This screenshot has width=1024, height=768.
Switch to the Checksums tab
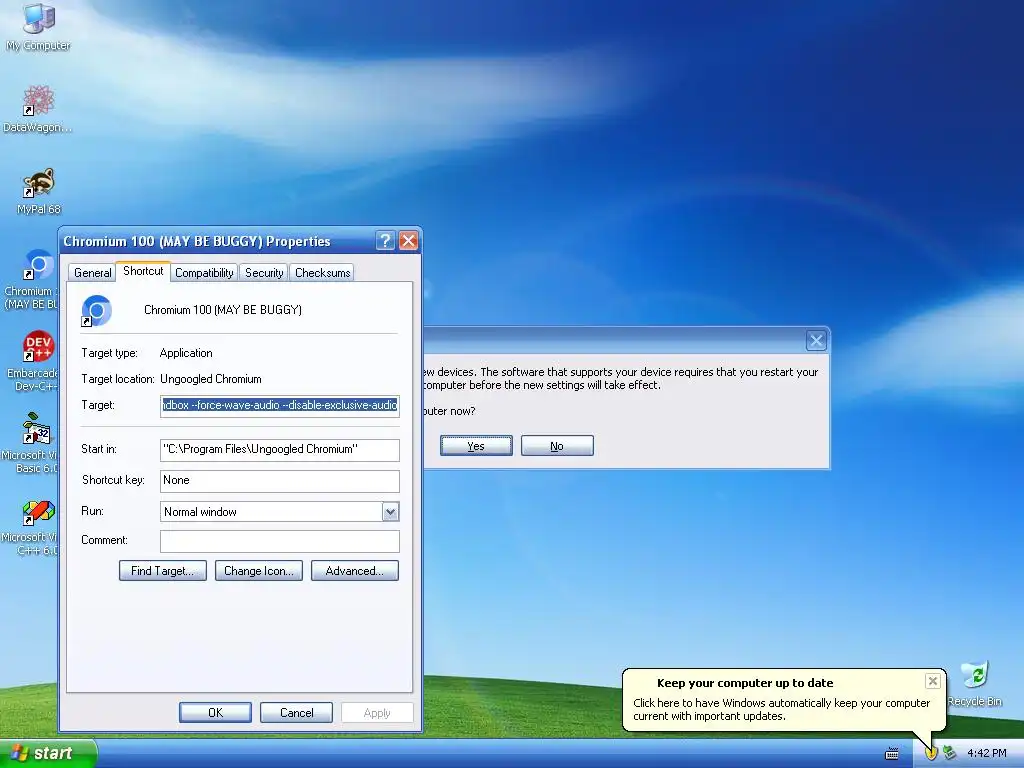click(x=322, y=273)
